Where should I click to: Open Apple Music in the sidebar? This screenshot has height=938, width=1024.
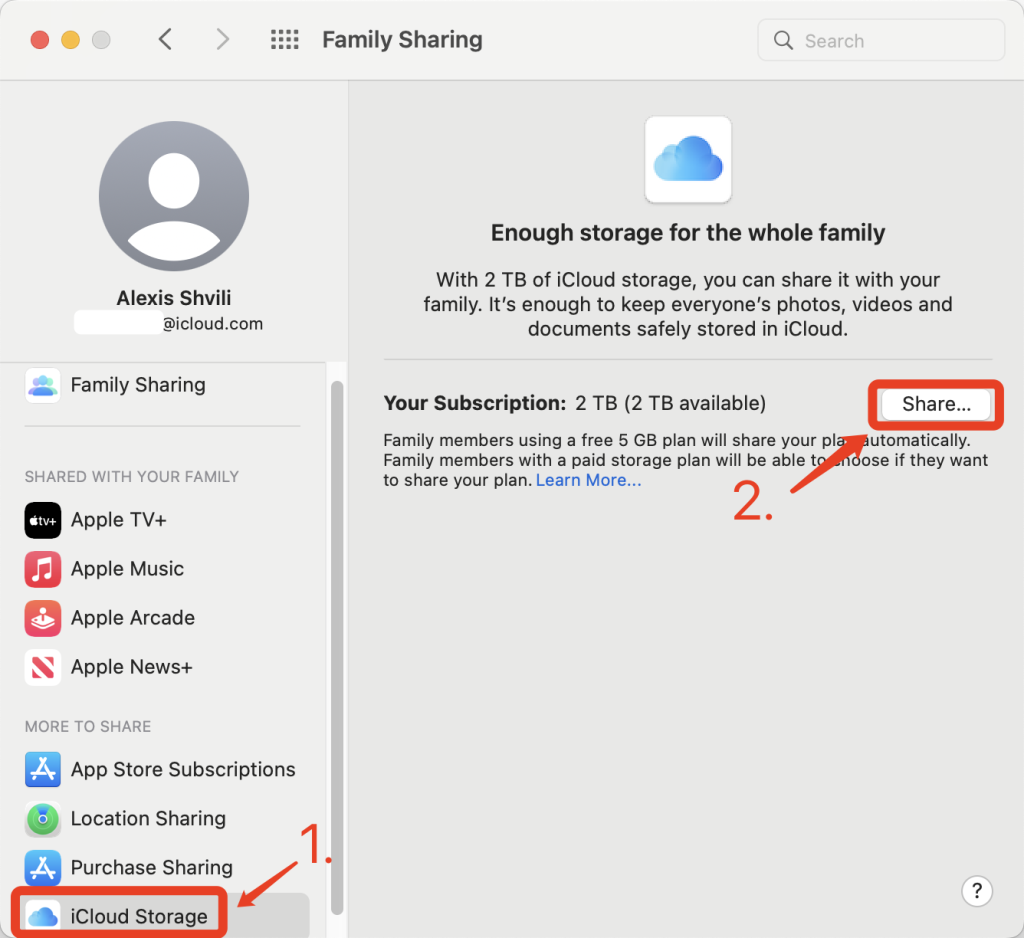click(x=126, y=569)
